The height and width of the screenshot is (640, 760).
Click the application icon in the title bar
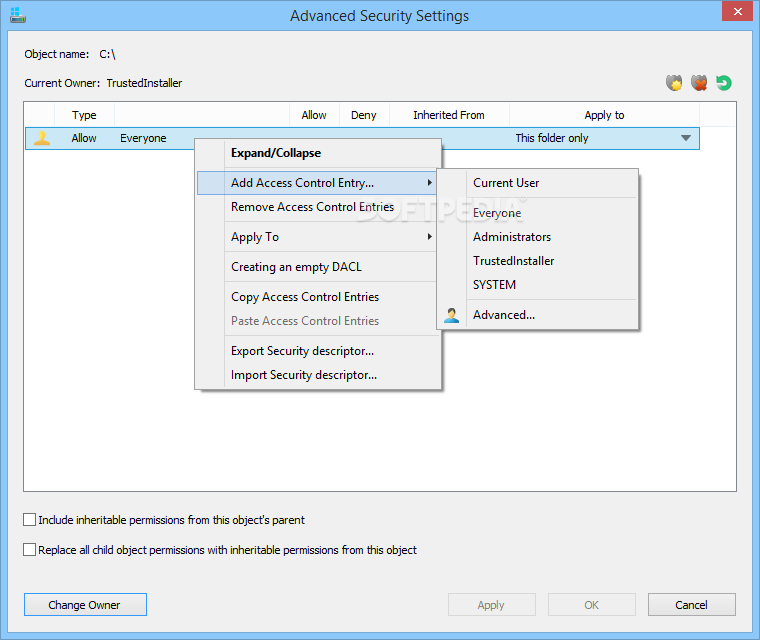tap(17, 15)
